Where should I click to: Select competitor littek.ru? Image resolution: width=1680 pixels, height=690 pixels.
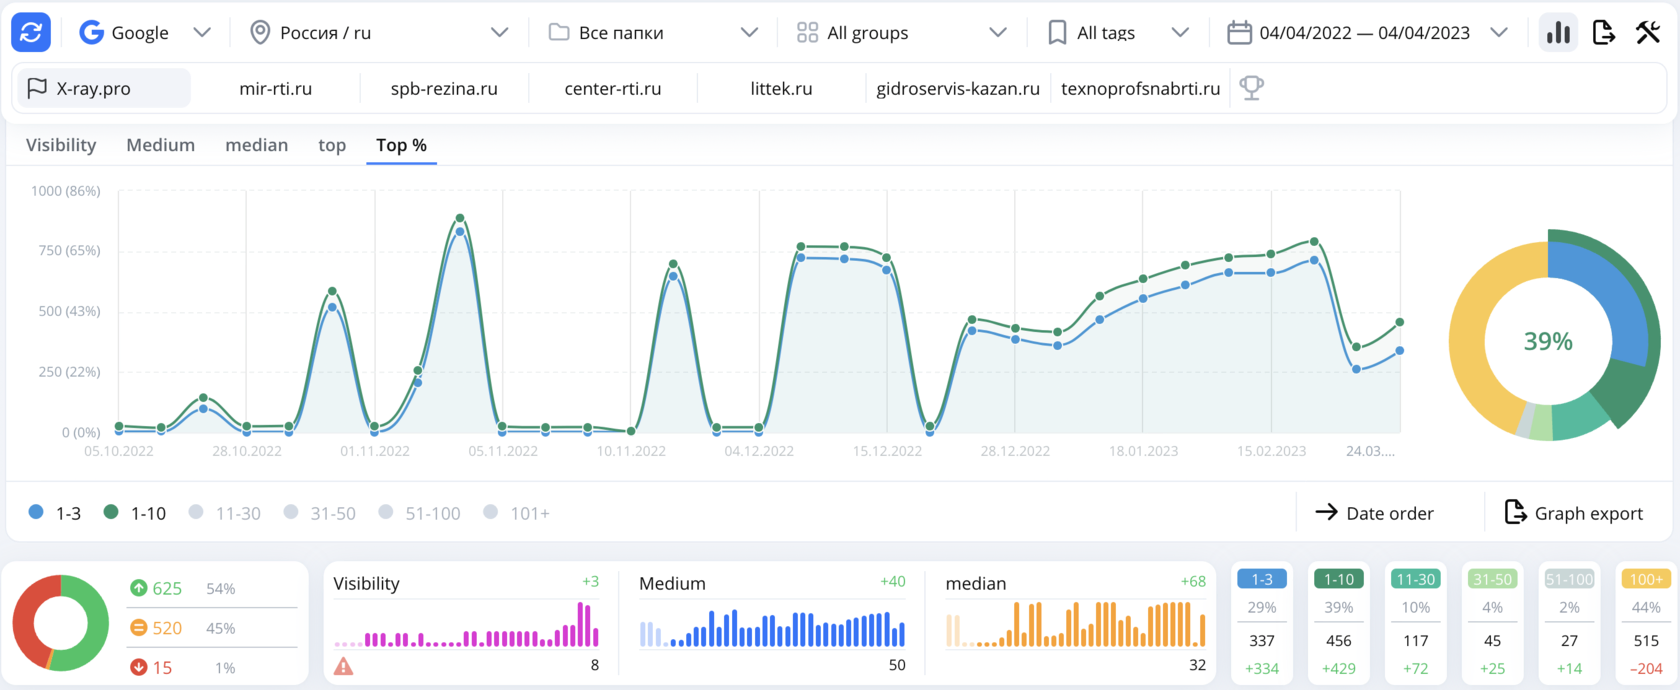coord(781,88)
